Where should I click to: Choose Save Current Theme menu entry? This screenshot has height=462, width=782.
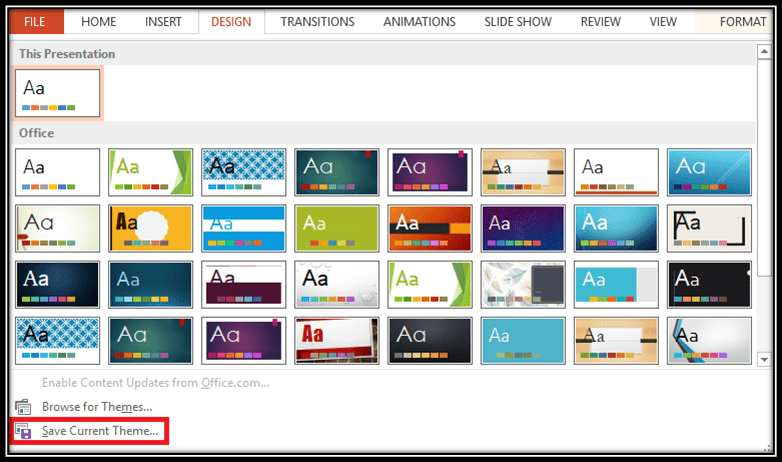[x=100, y=431]
